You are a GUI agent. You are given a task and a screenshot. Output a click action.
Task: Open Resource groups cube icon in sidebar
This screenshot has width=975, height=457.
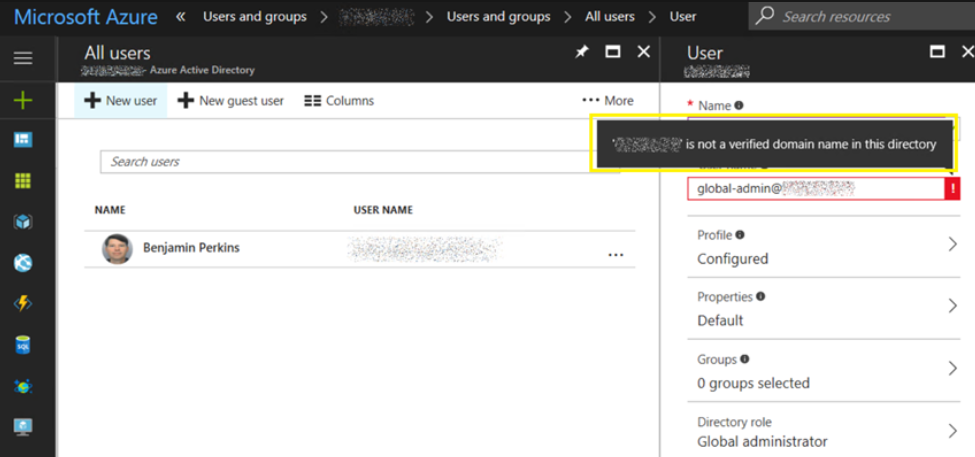coord(22,222)
